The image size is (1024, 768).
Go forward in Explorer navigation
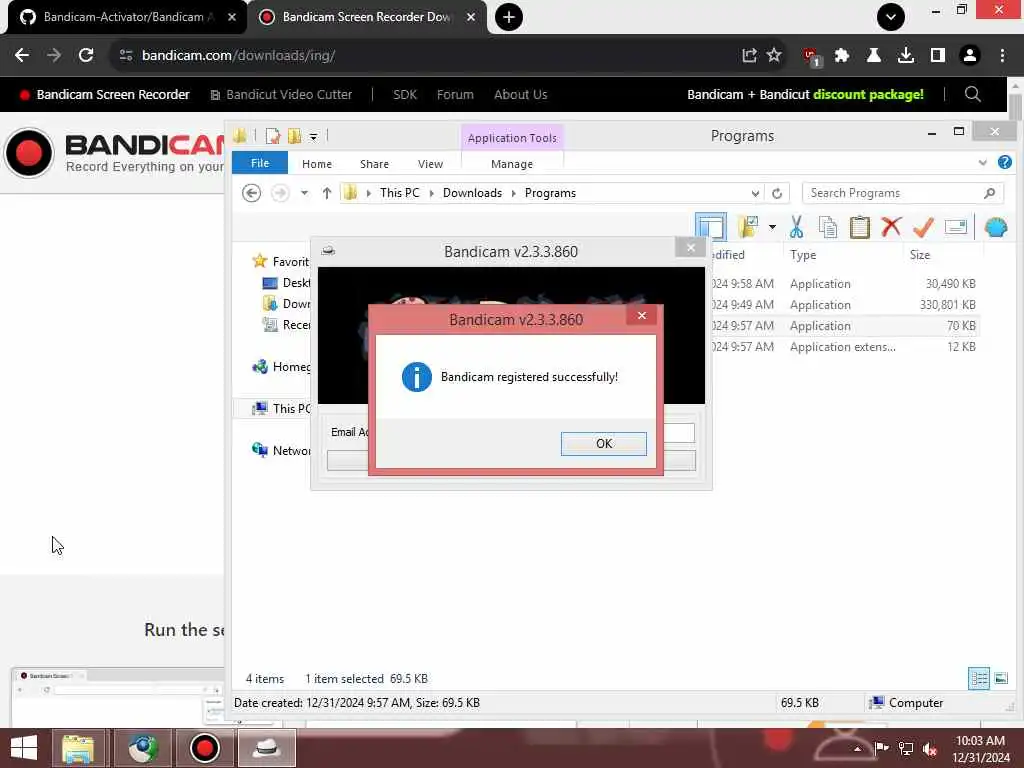(280, 193)
